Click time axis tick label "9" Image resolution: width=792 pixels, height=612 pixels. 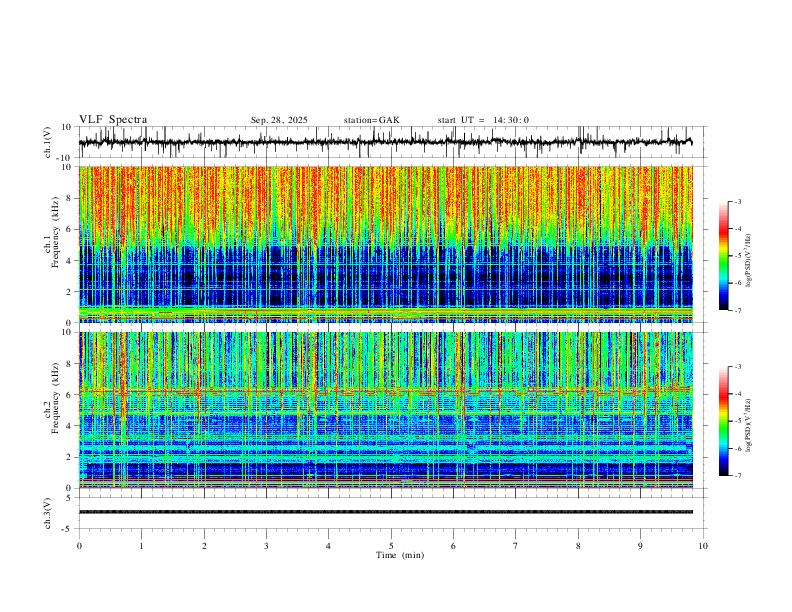click(640, 546)
